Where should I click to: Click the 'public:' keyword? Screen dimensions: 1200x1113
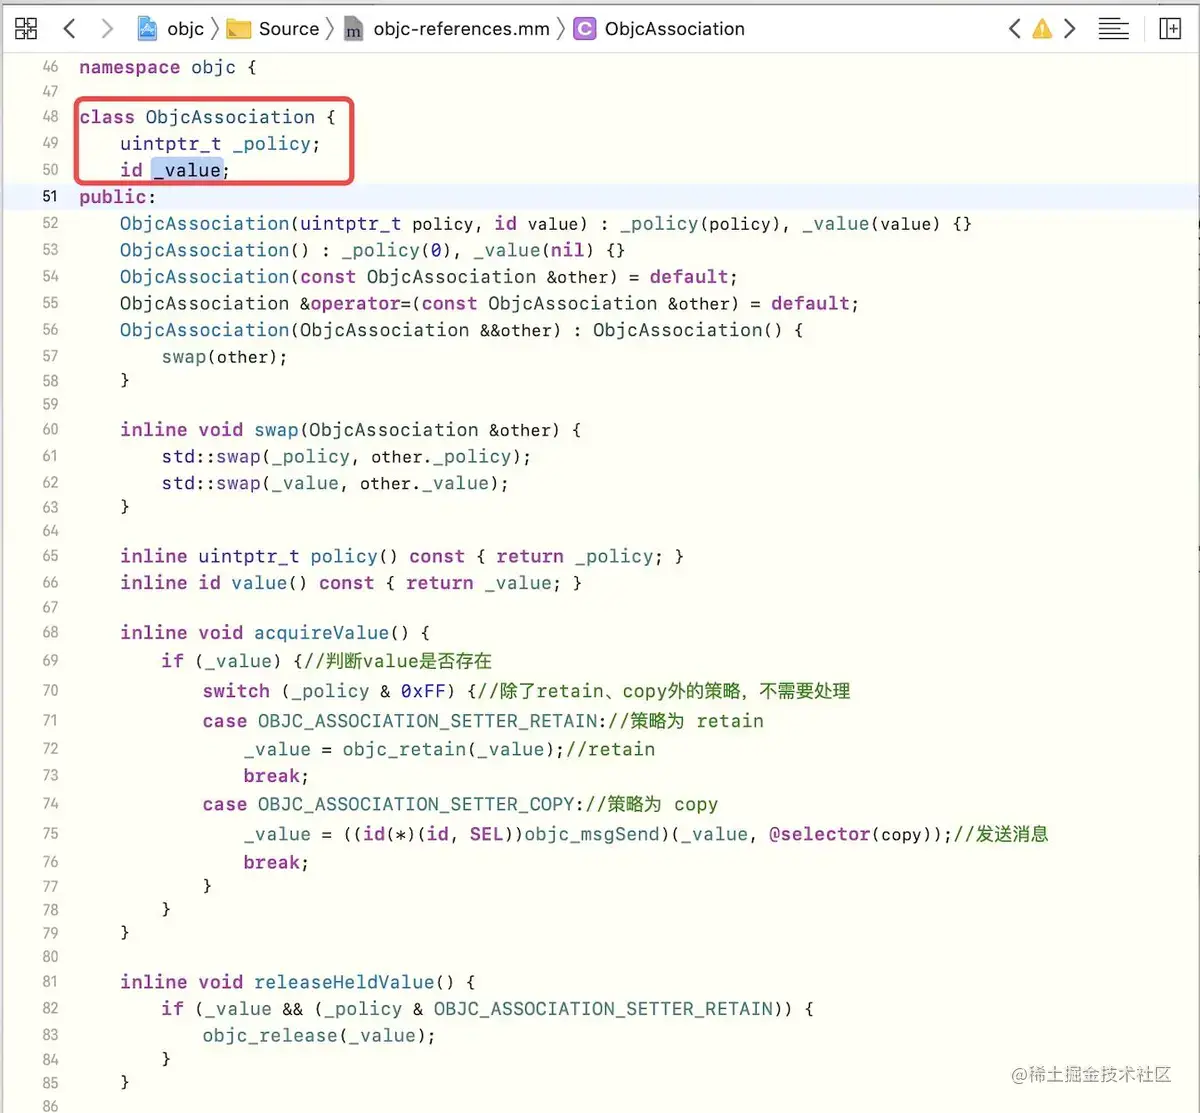coord(118,197)
